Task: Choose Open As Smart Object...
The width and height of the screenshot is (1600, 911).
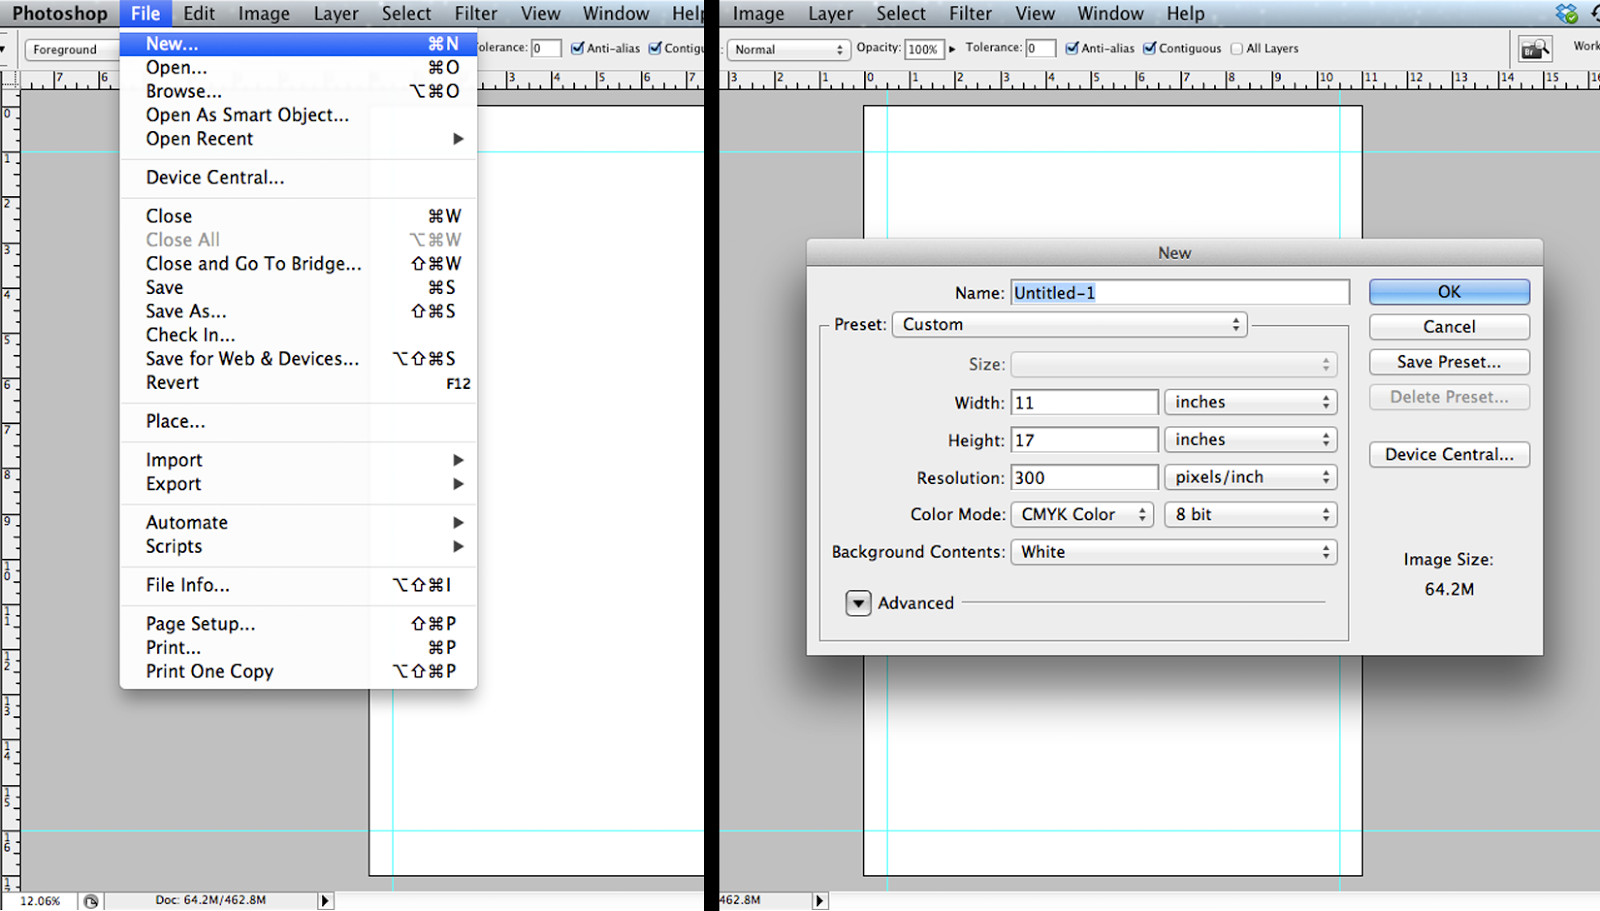Action: pos(298,115)
